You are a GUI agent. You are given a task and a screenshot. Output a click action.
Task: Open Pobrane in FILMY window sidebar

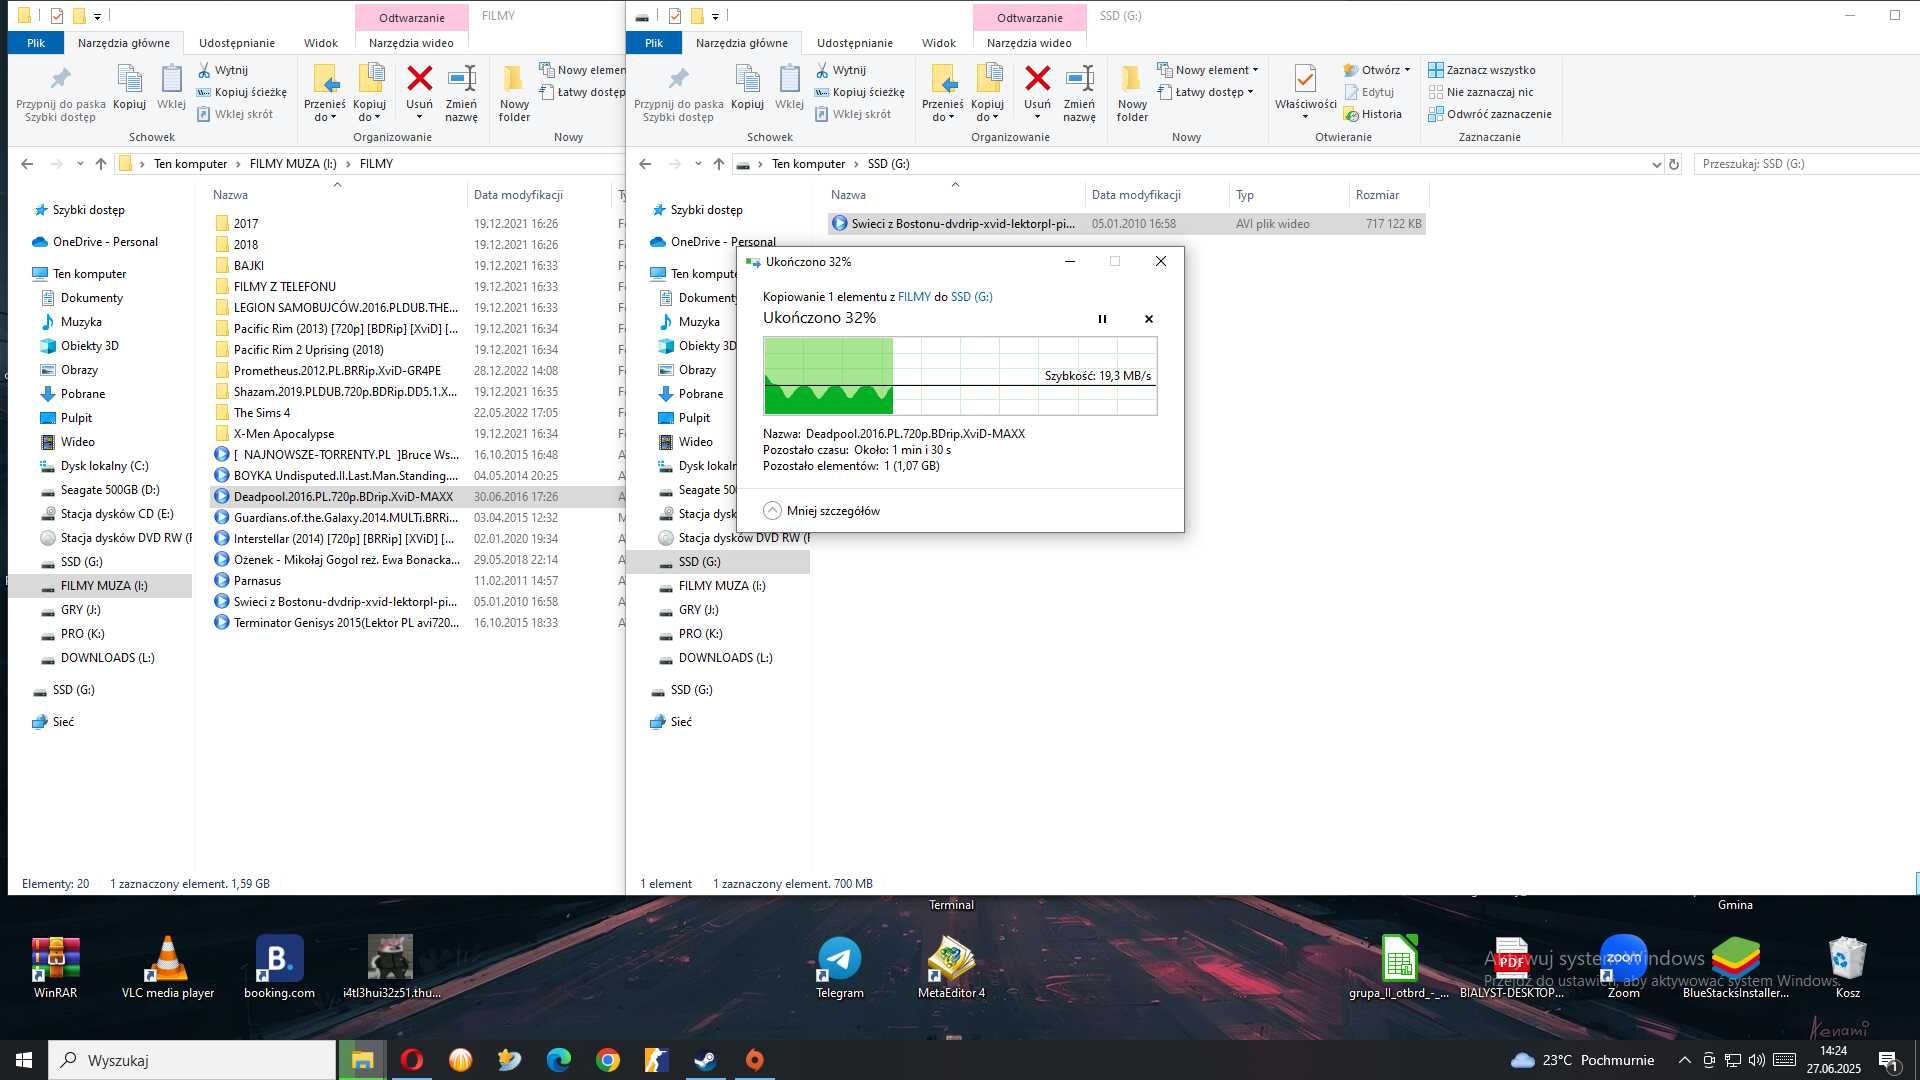[x=82, y=394]
